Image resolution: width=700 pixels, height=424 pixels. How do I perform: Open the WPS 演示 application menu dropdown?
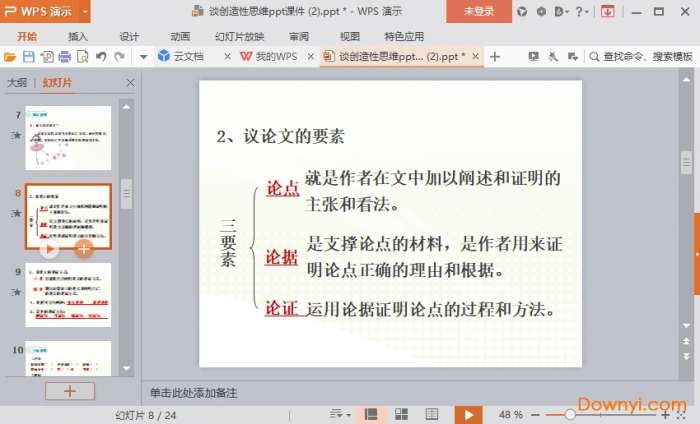pyautogui.click(x=85, y=11)
